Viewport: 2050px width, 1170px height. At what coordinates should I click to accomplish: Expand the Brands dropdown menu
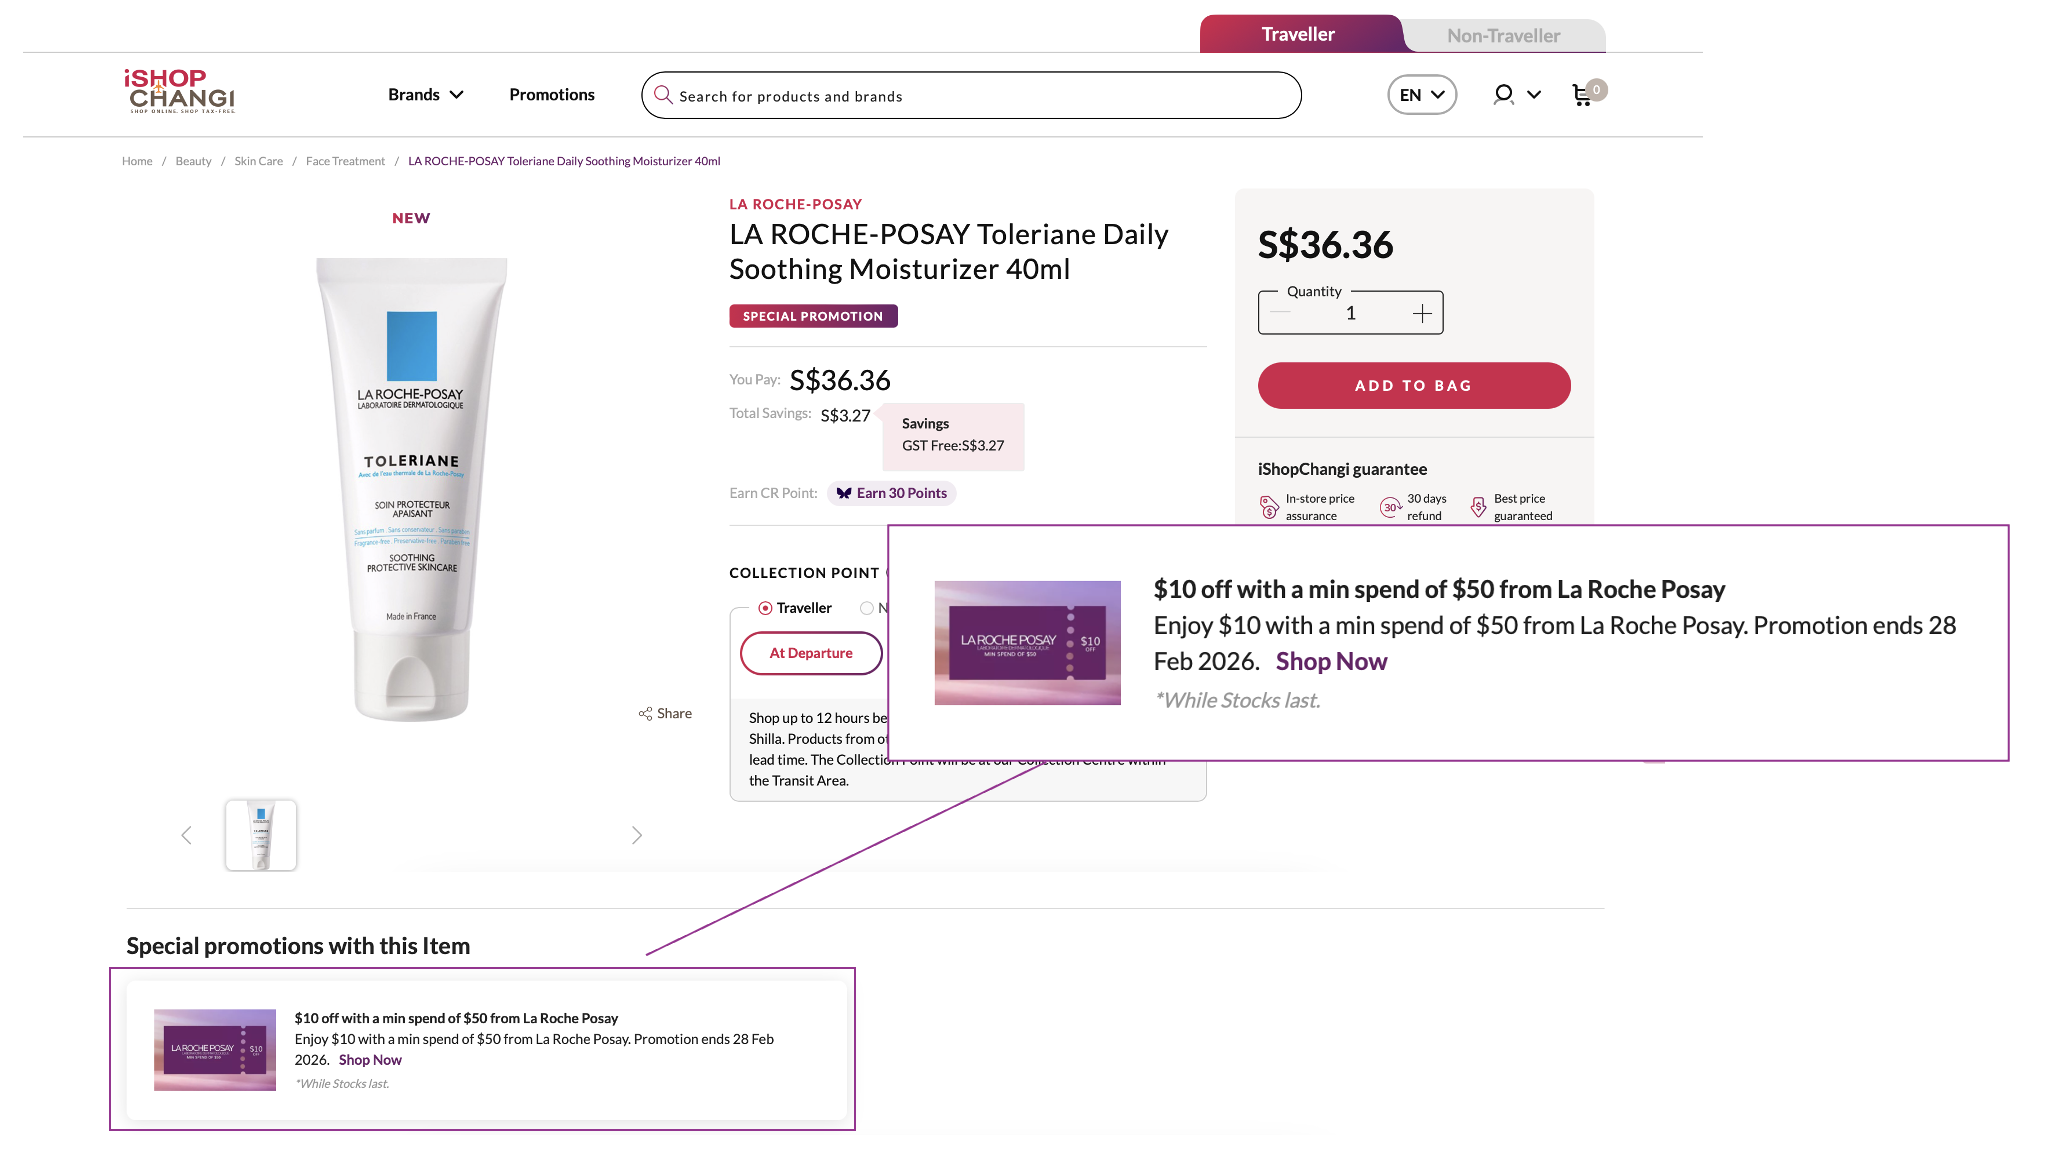point(426,95)
